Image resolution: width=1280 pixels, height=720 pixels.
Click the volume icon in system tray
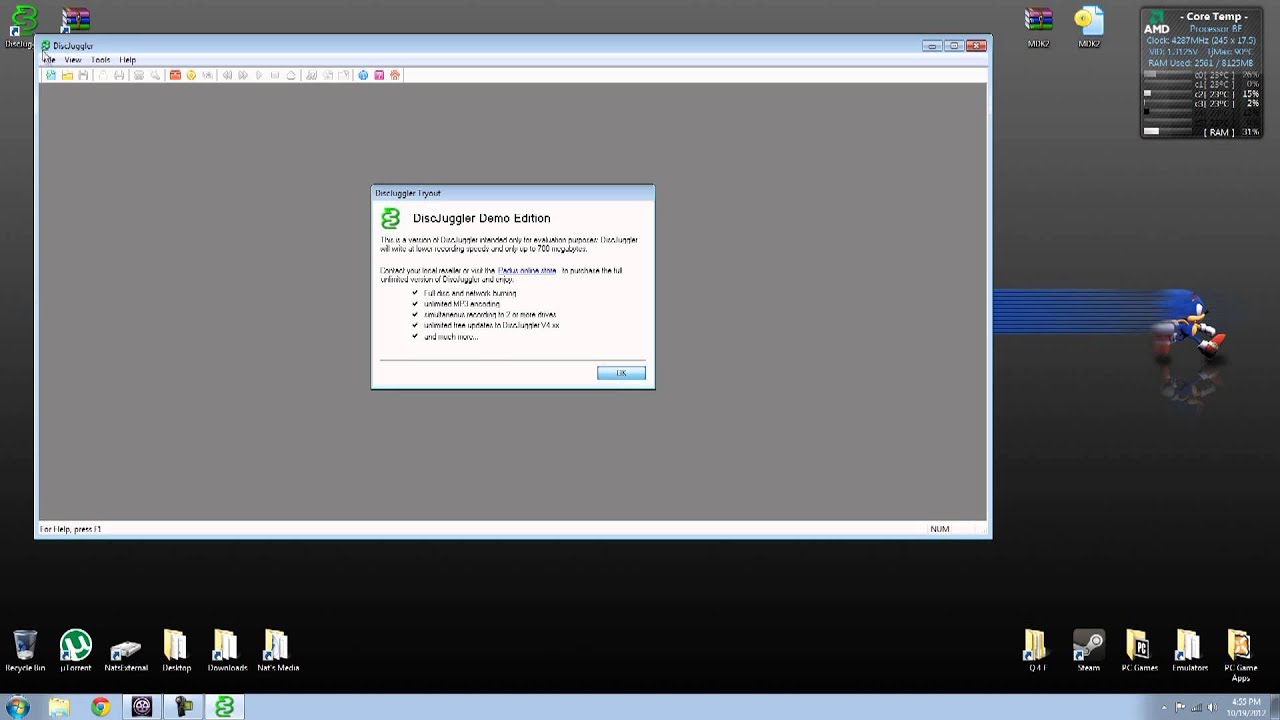1211,707
